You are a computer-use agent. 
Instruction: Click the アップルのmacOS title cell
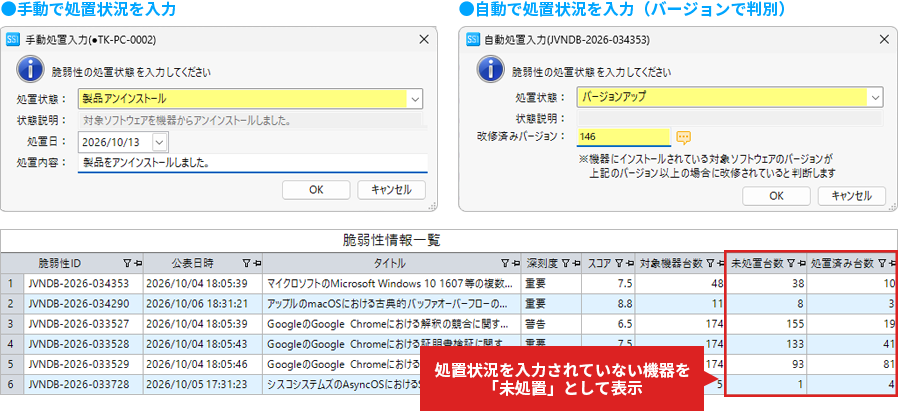391,304
